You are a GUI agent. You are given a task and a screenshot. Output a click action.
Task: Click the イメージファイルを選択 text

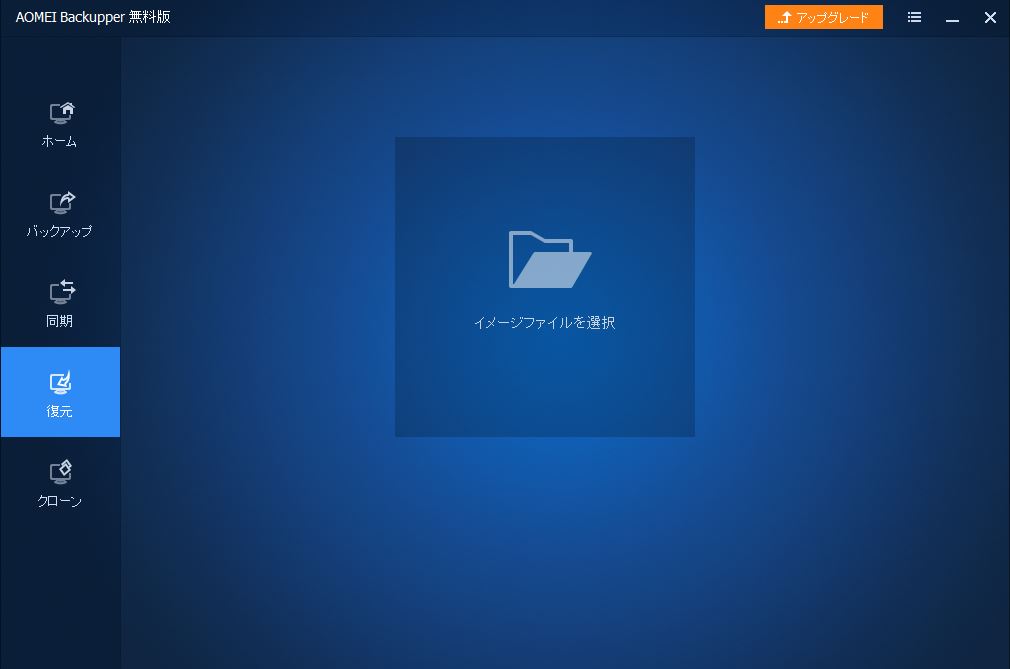[544, 323]
